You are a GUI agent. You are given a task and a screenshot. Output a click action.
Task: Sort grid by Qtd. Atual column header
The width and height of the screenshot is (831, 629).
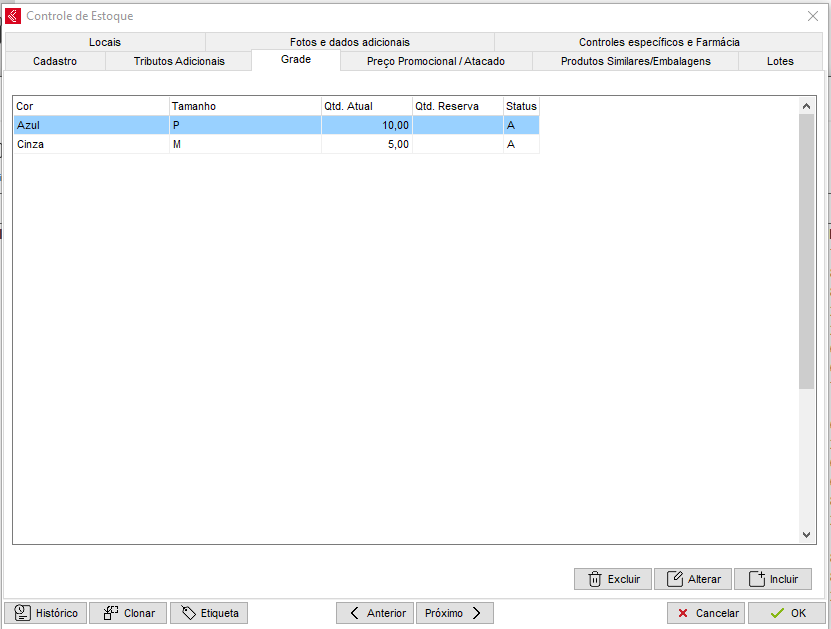click(366, 106)
